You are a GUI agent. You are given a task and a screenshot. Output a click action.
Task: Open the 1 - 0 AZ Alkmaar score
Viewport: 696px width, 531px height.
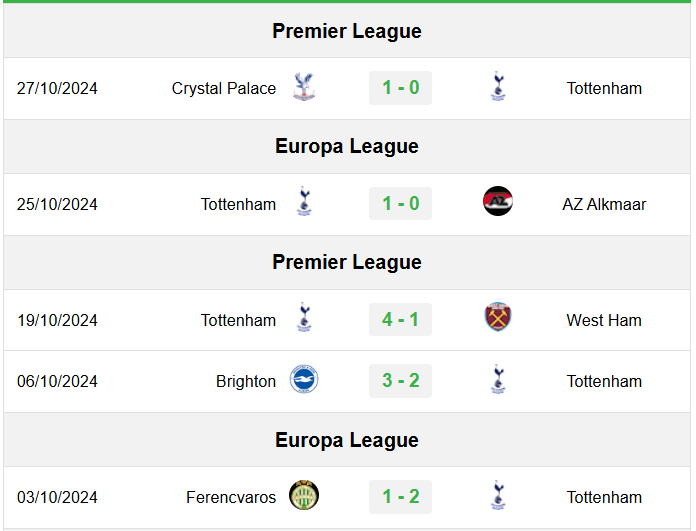[400, 204]
